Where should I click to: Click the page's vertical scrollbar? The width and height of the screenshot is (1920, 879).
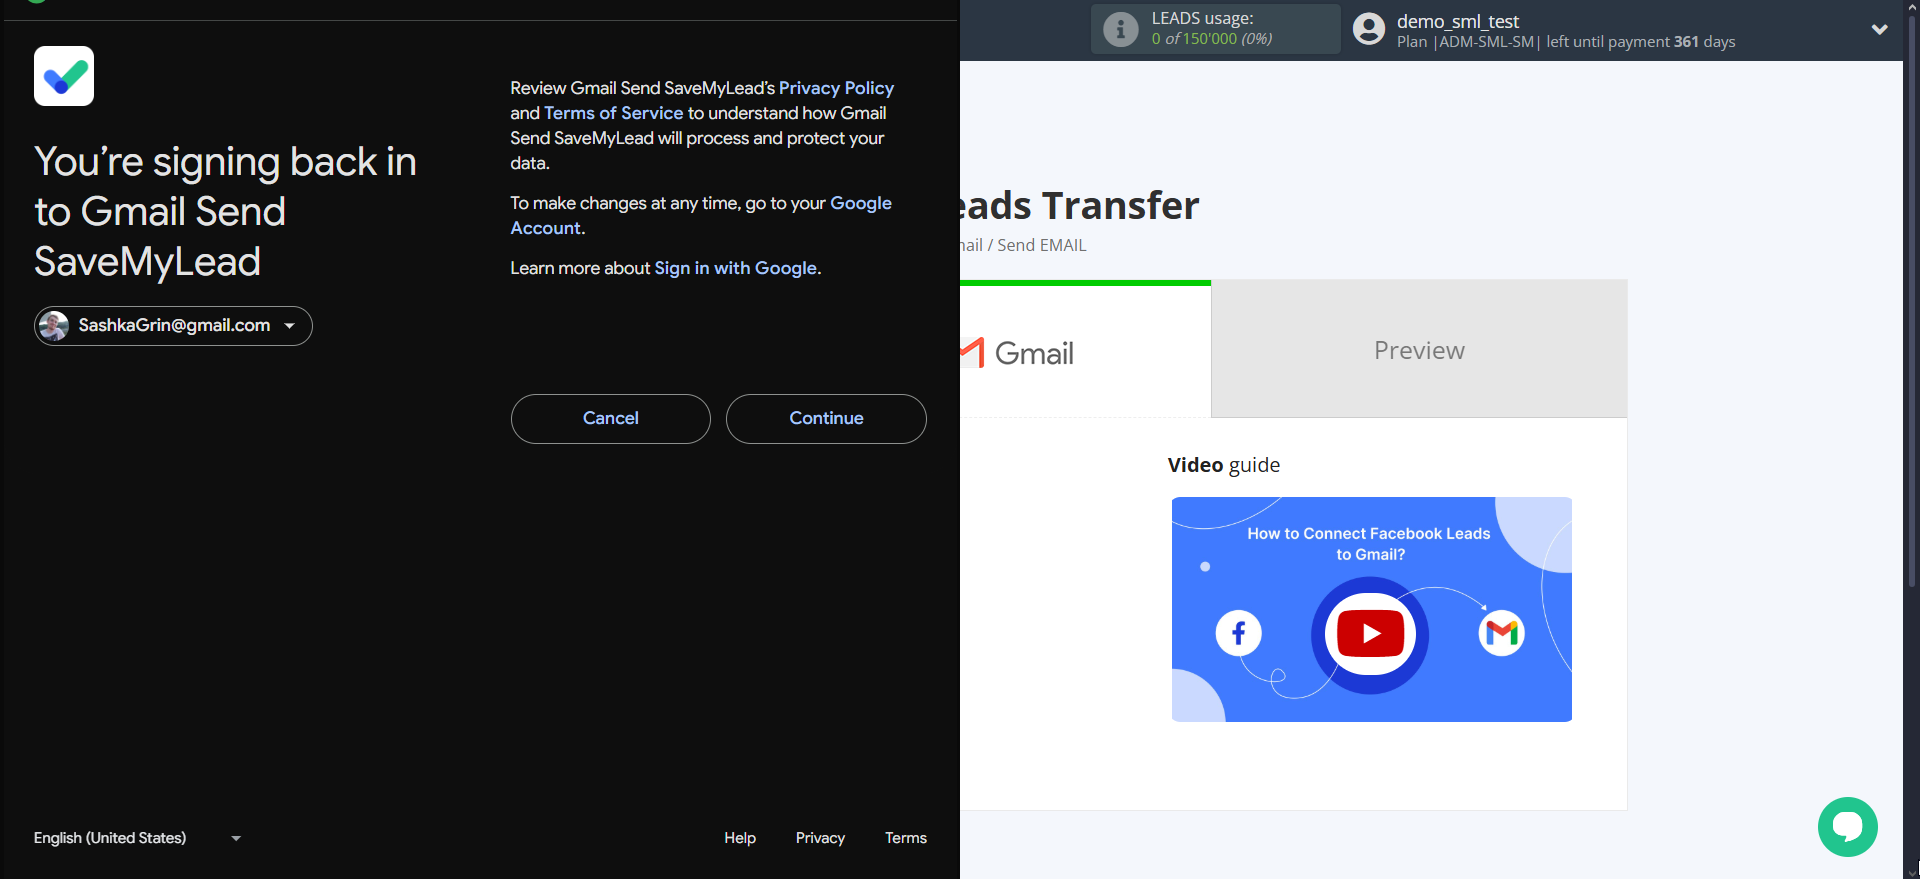click(1911, 300)
